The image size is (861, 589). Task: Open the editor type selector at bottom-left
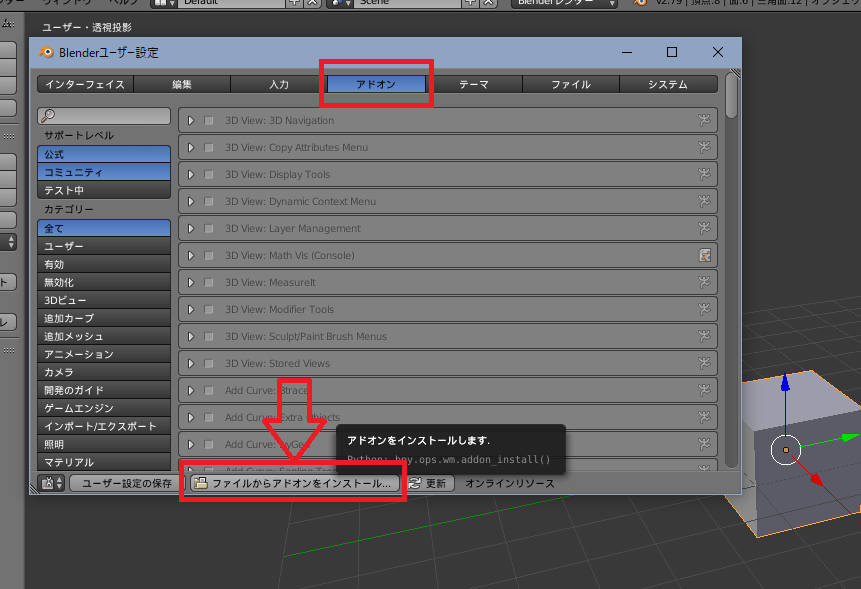pos(52,483)
